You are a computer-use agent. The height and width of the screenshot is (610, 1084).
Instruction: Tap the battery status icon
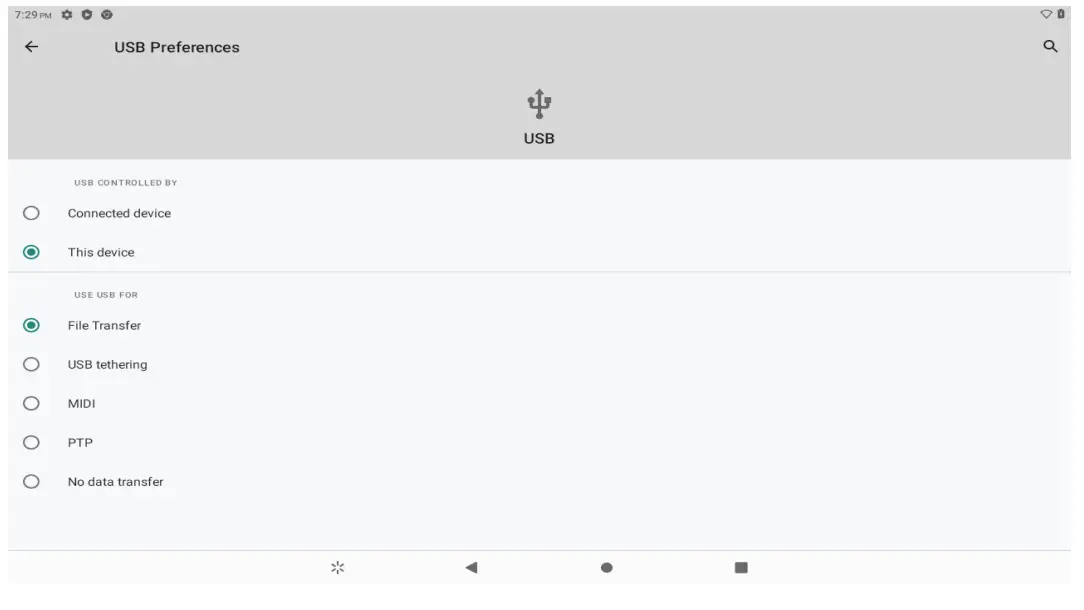pos(1061,15)
